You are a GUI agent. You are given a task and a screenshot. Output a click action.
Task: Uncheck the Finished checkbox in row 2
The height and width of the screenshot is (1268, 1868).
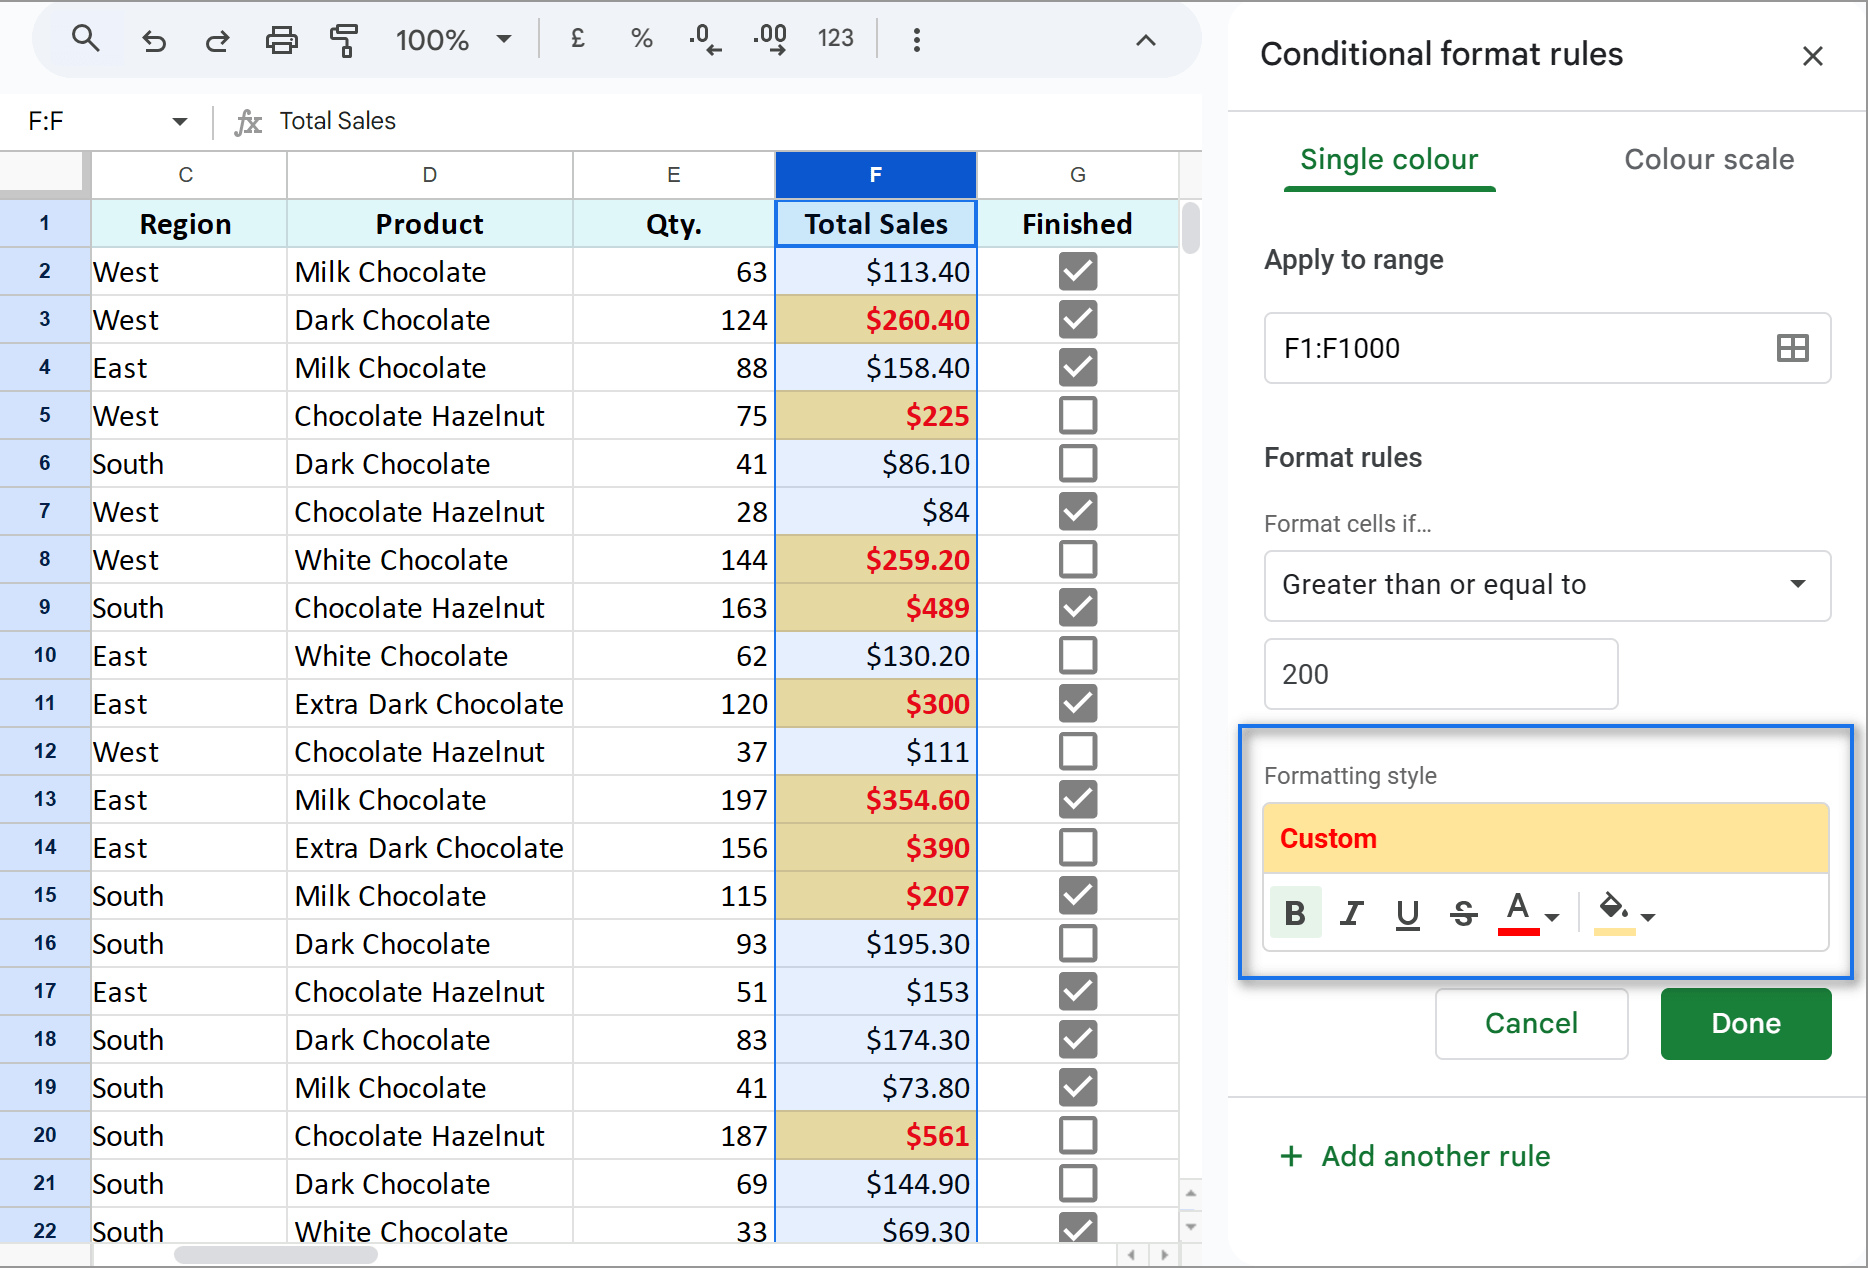pyautogui.click(x=1077, y=271)
